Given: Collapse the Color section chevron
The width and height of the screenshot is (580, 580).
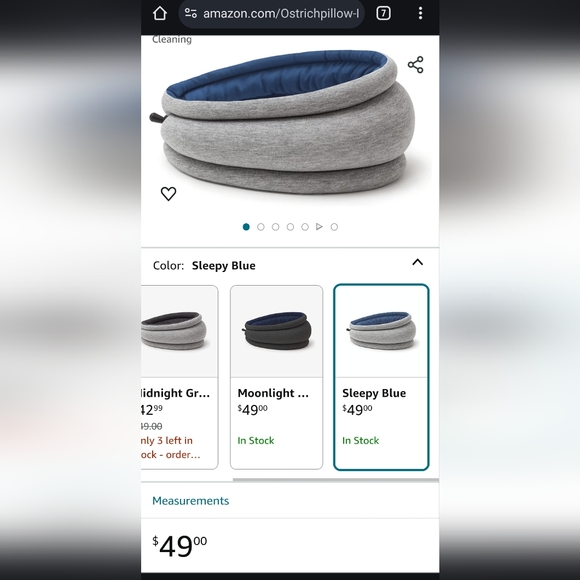Looking at the screenshot, I should coord(418,262).
